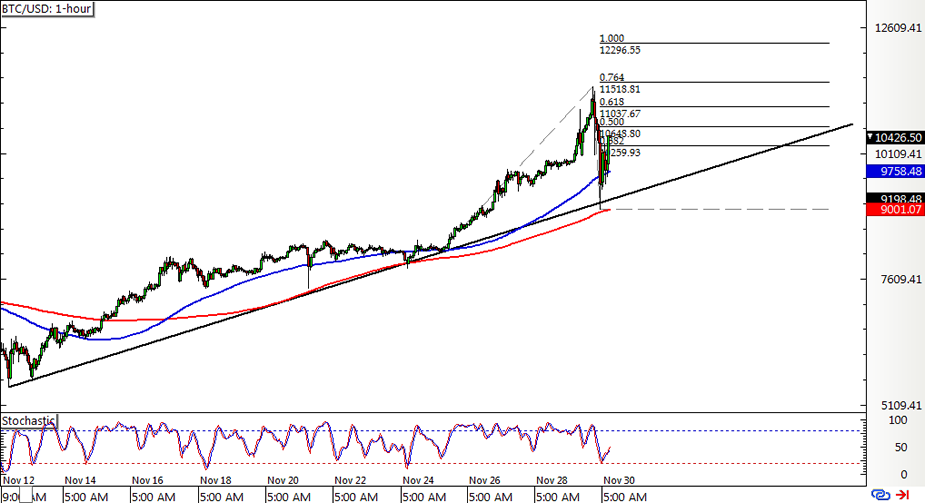Click the stochastic scale value 0
This screenshot has height=503, width=925.
pyautogui.click(x=904, y=474)
